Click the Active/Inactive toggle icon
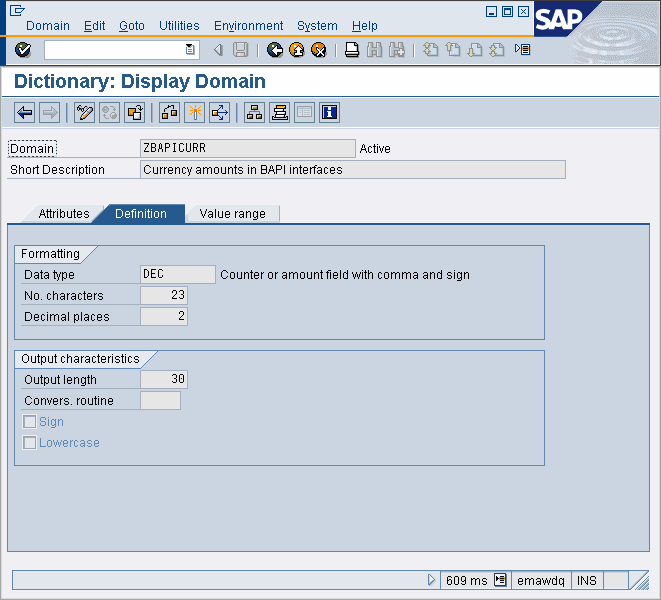Screen dimensions: 661x600 pos(110,113)
